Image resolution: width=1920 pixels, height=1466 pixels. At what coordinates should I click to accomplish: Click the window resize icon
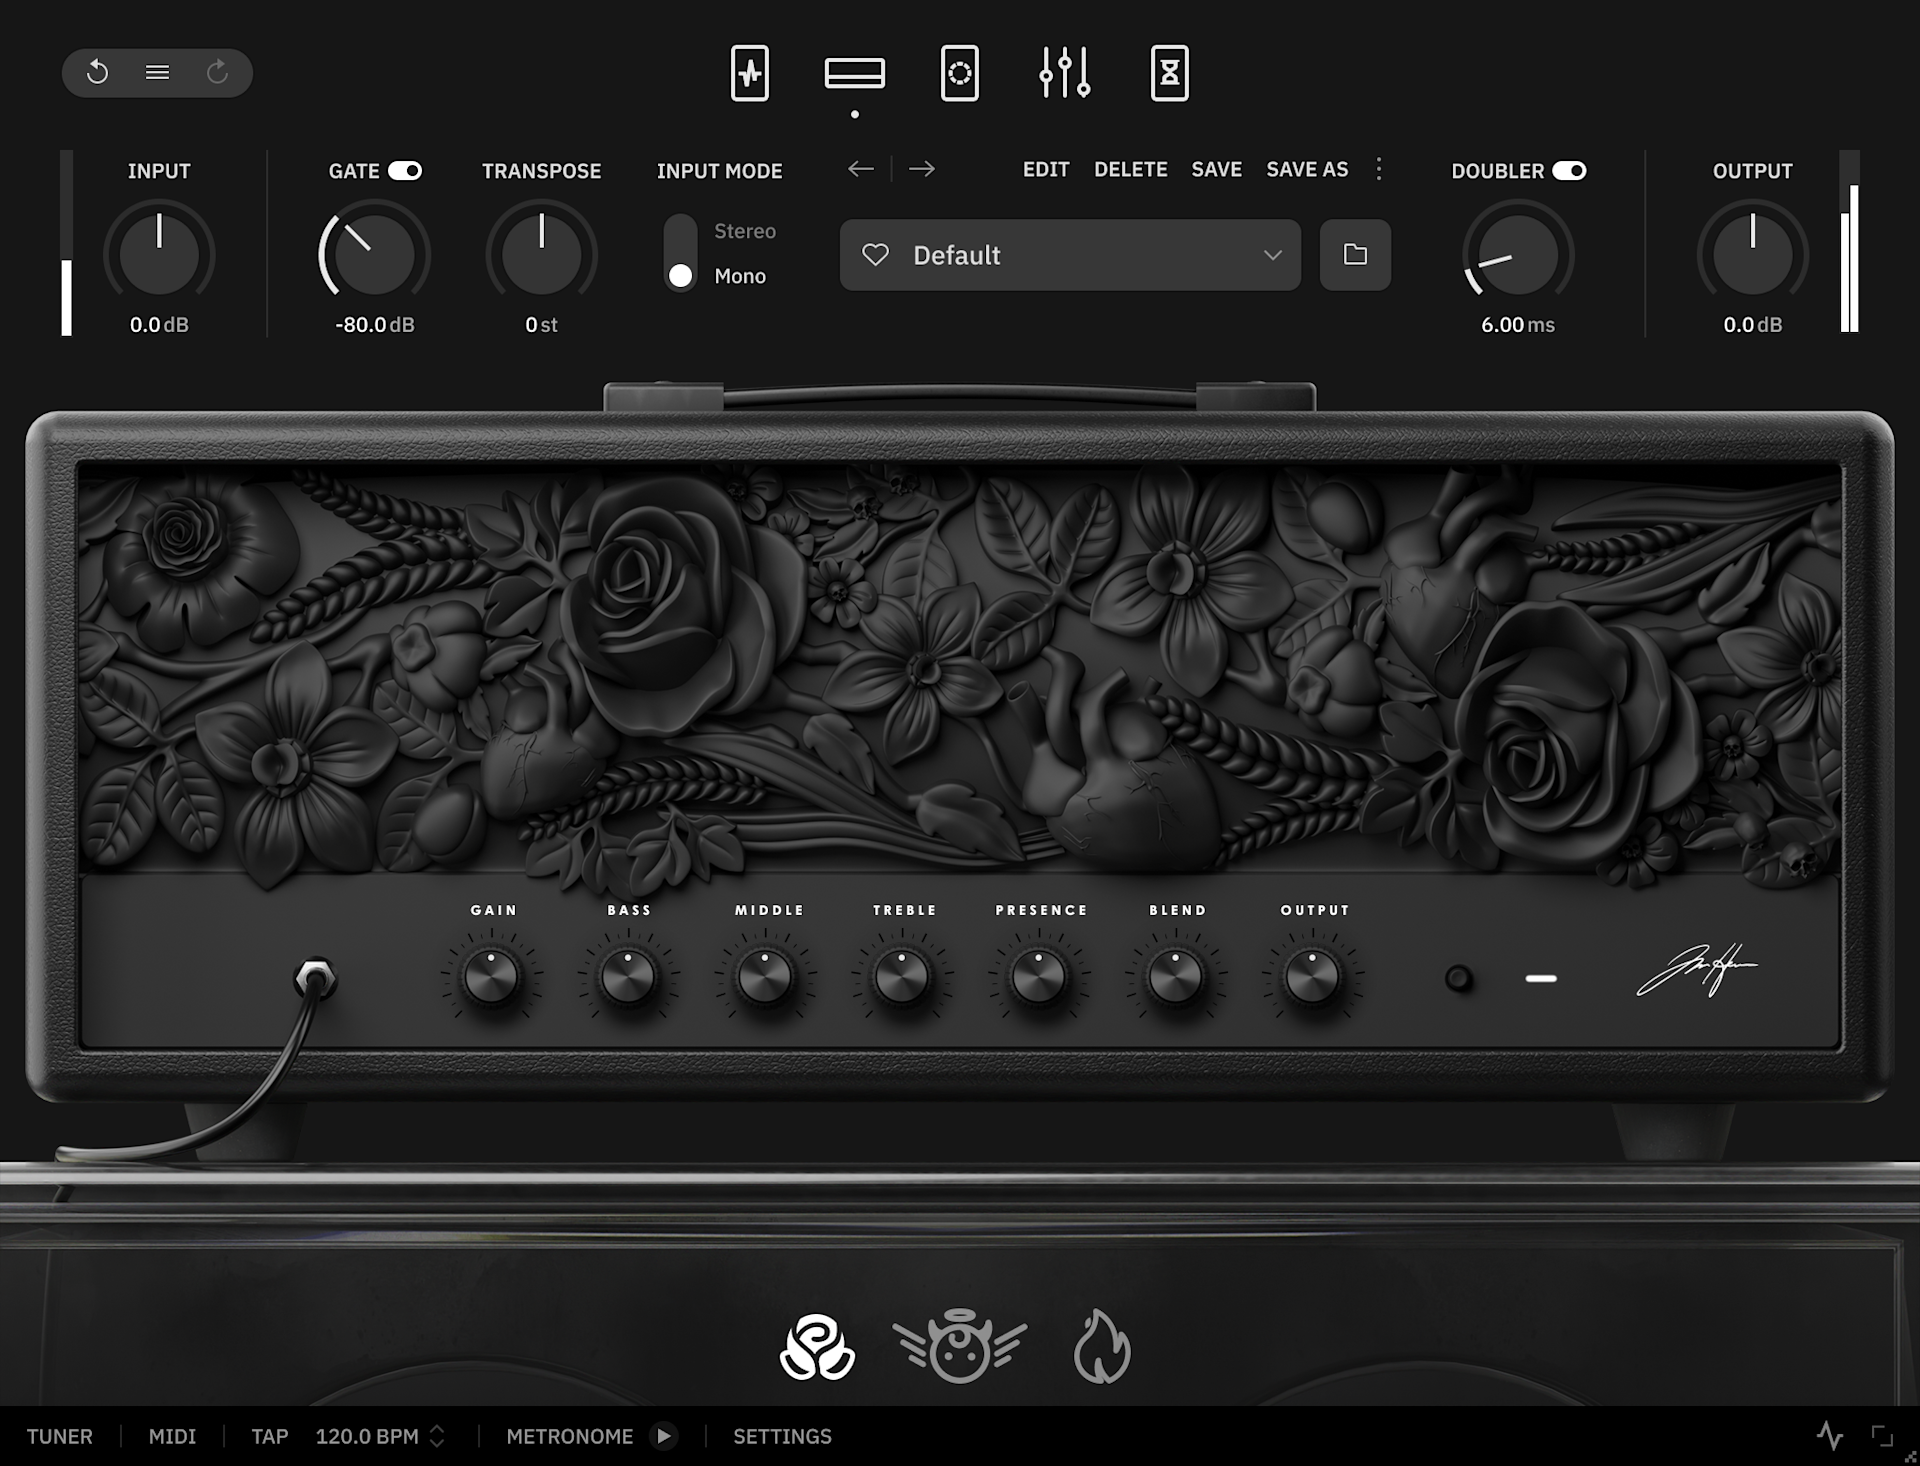point(1882,1436)
